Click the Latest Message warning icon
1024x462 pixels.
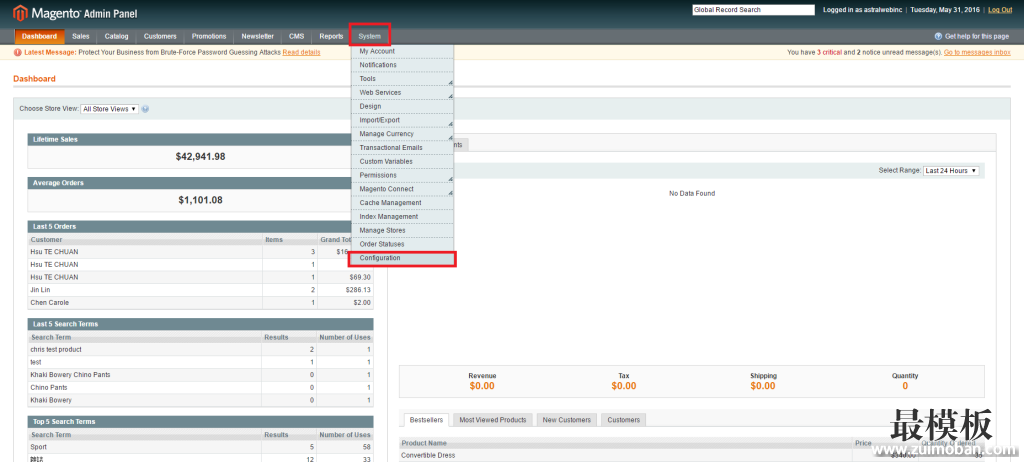point(18,52)
